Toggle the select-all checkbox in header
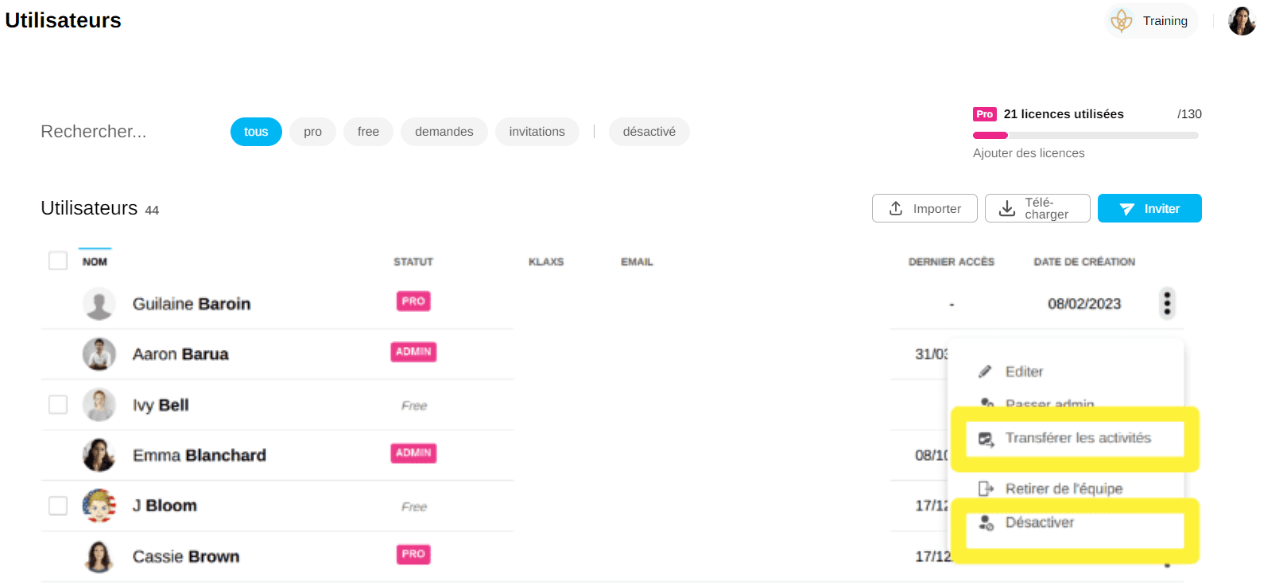 [58, 261]
